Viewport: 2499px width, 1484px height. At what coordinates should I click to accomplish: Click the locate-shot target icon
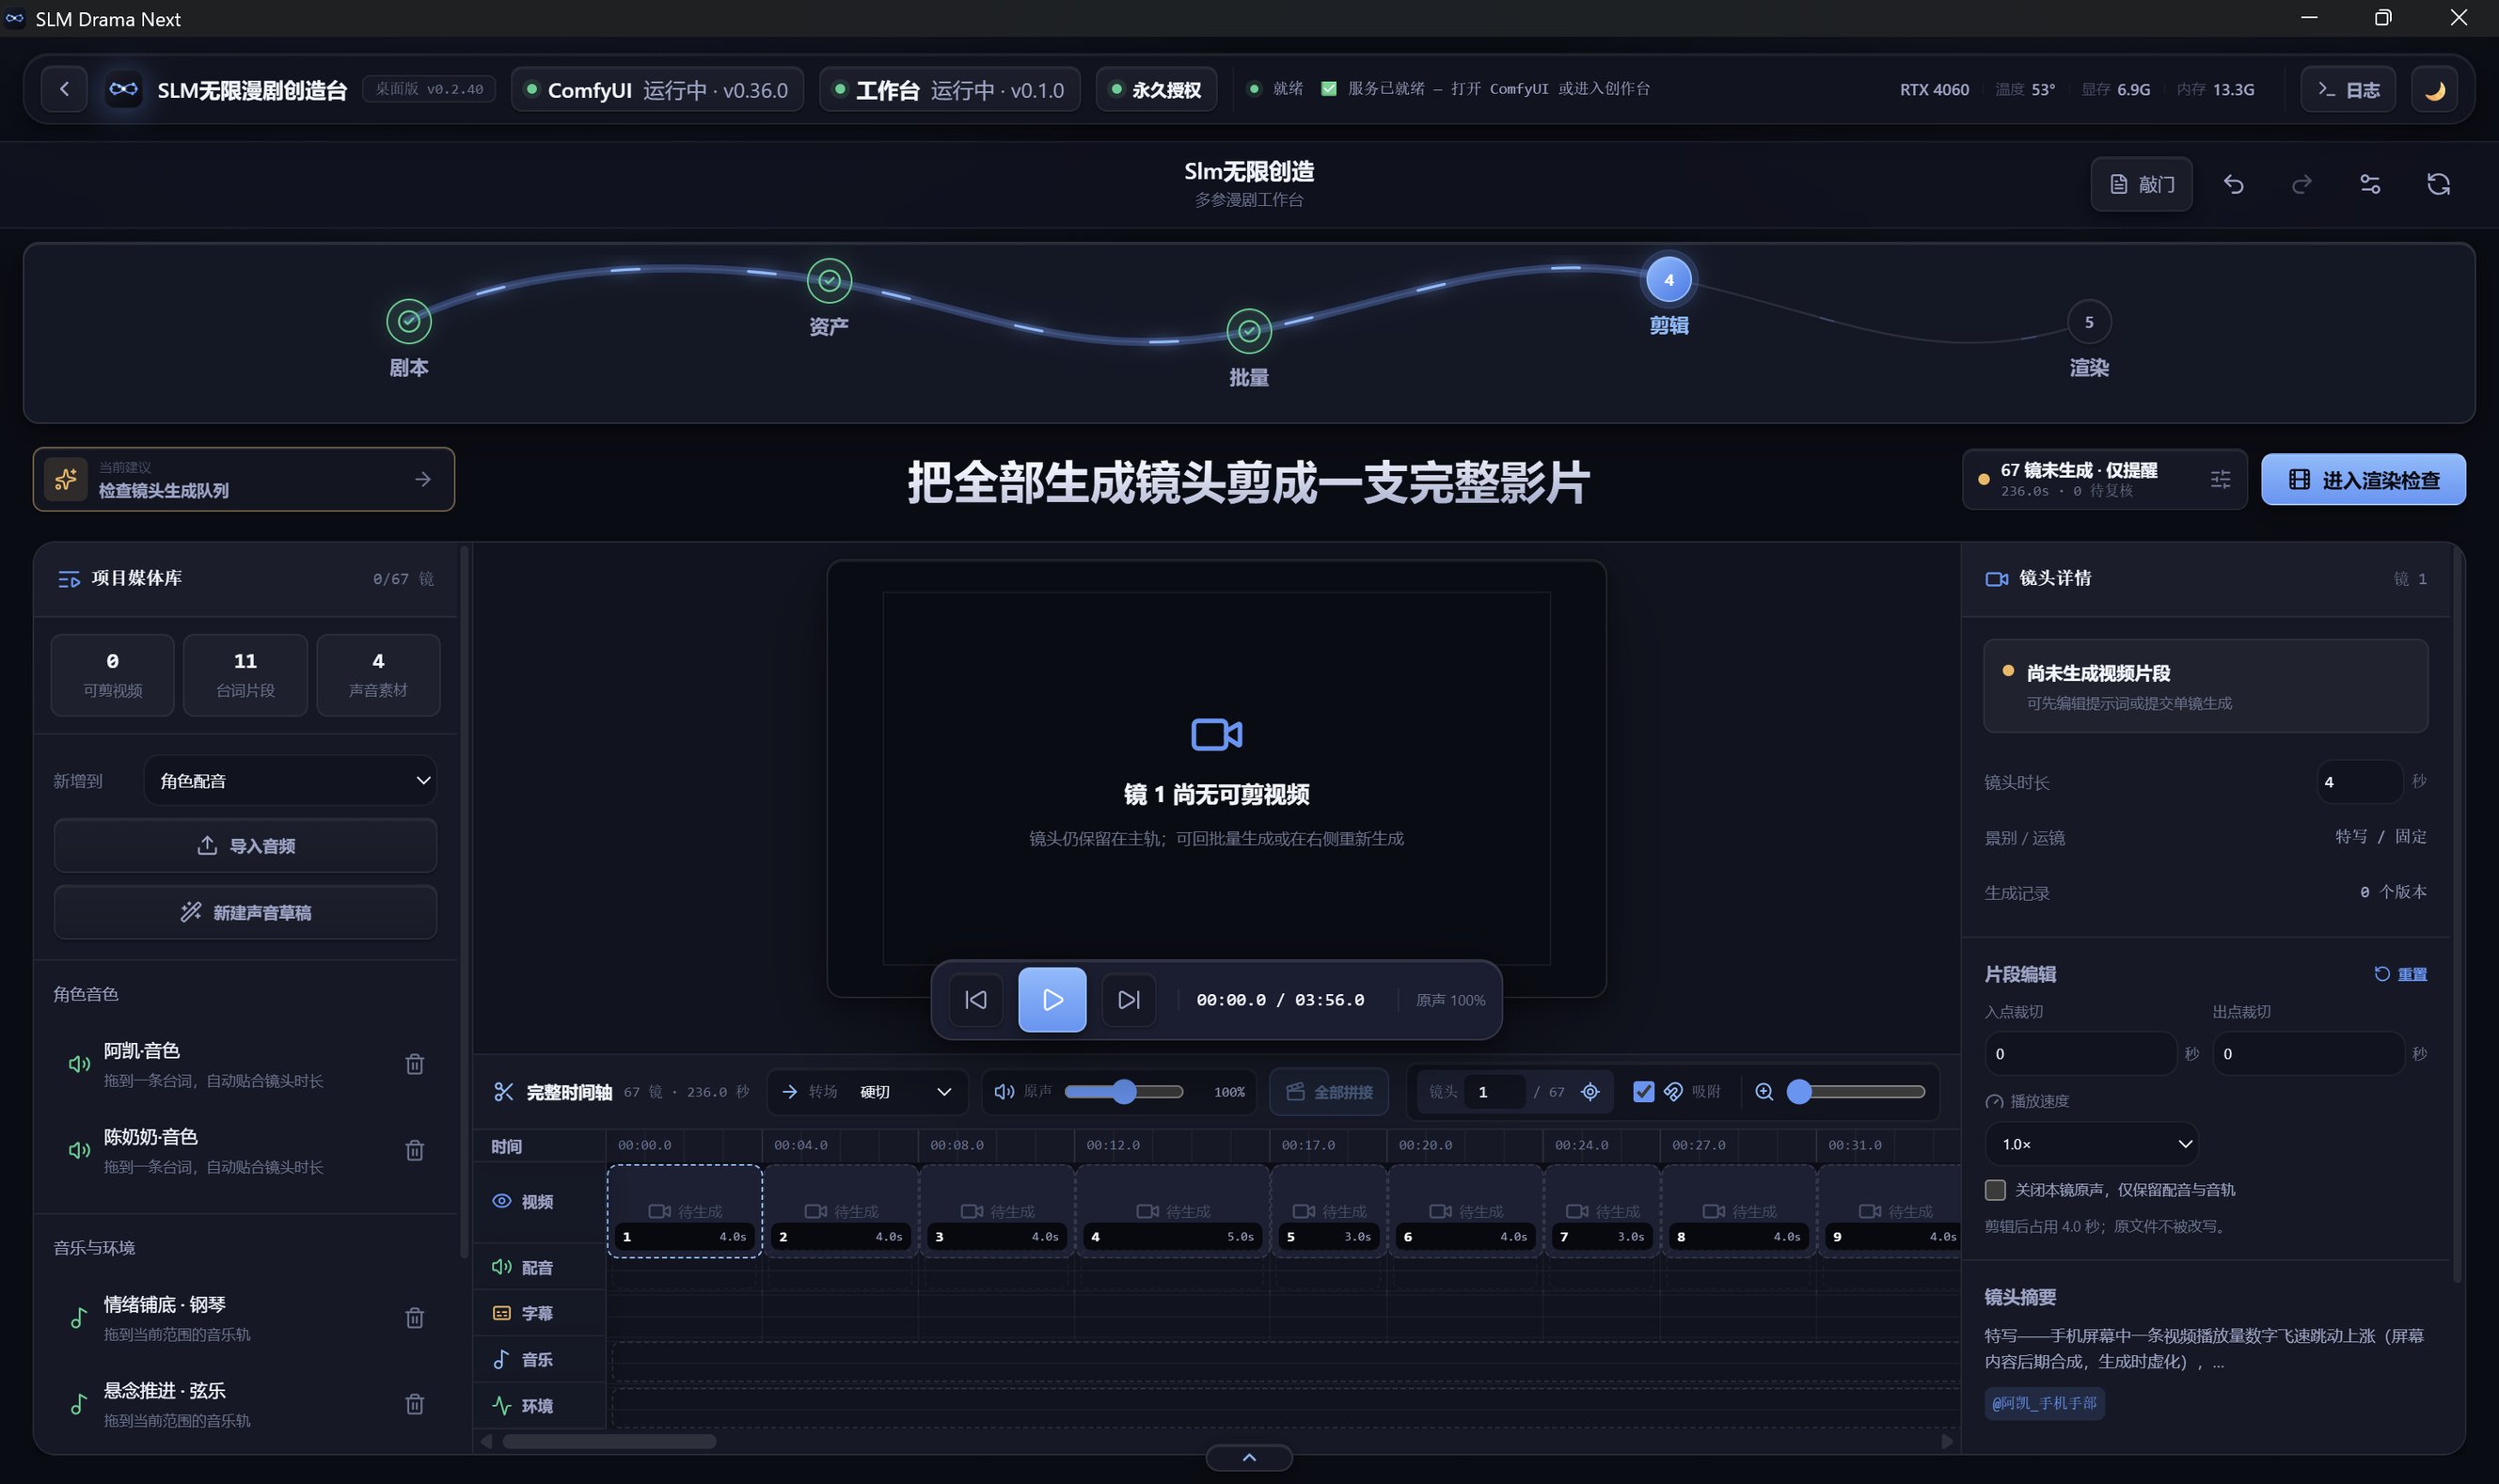(x=1590, y=1091)
